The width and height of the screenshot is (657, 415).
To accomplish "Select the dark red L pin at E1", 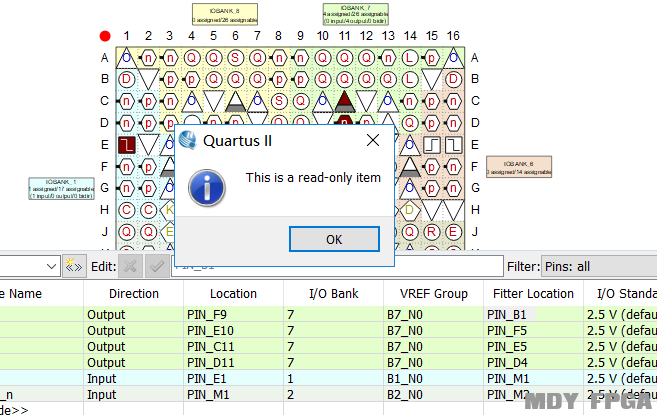I will [126, 145].
